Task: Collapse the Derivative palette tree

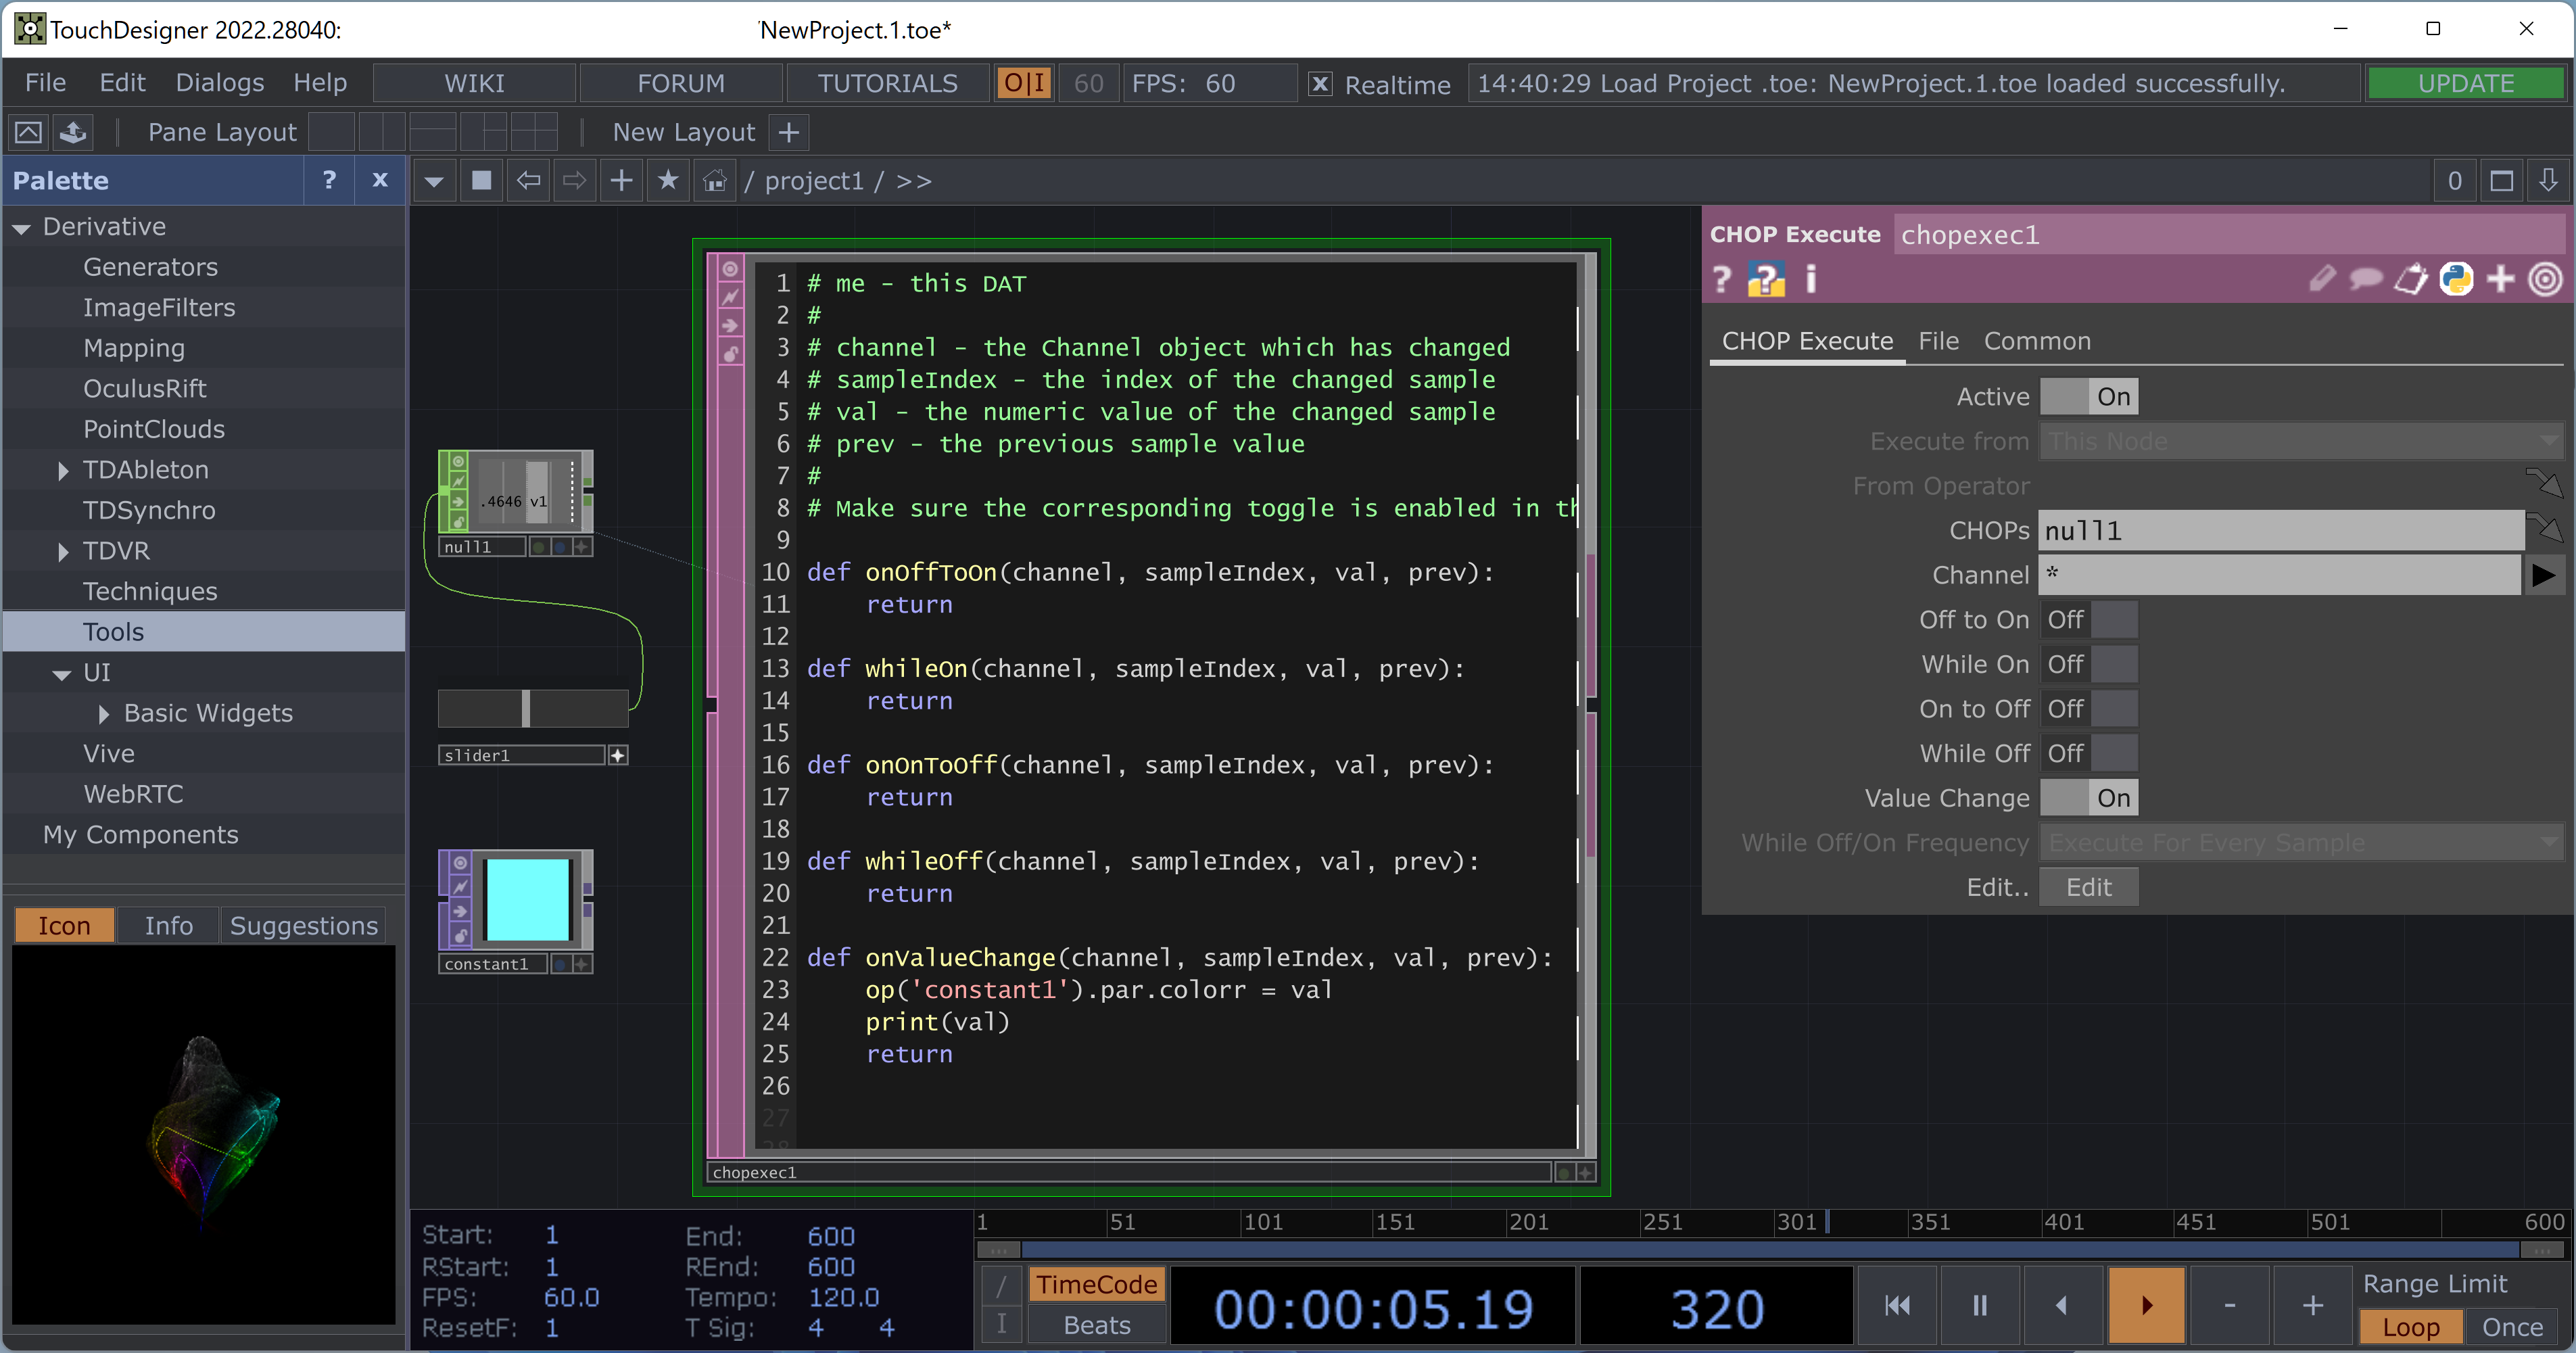Action: [x=22, y=228]
